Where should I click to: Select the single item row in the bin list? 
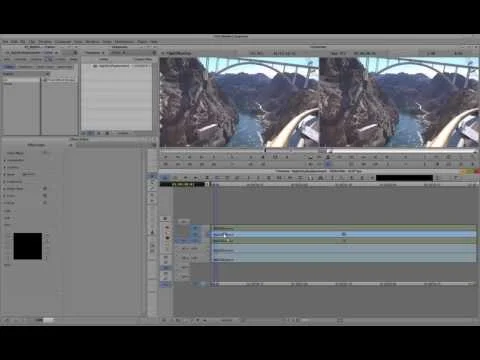[117, 66]
